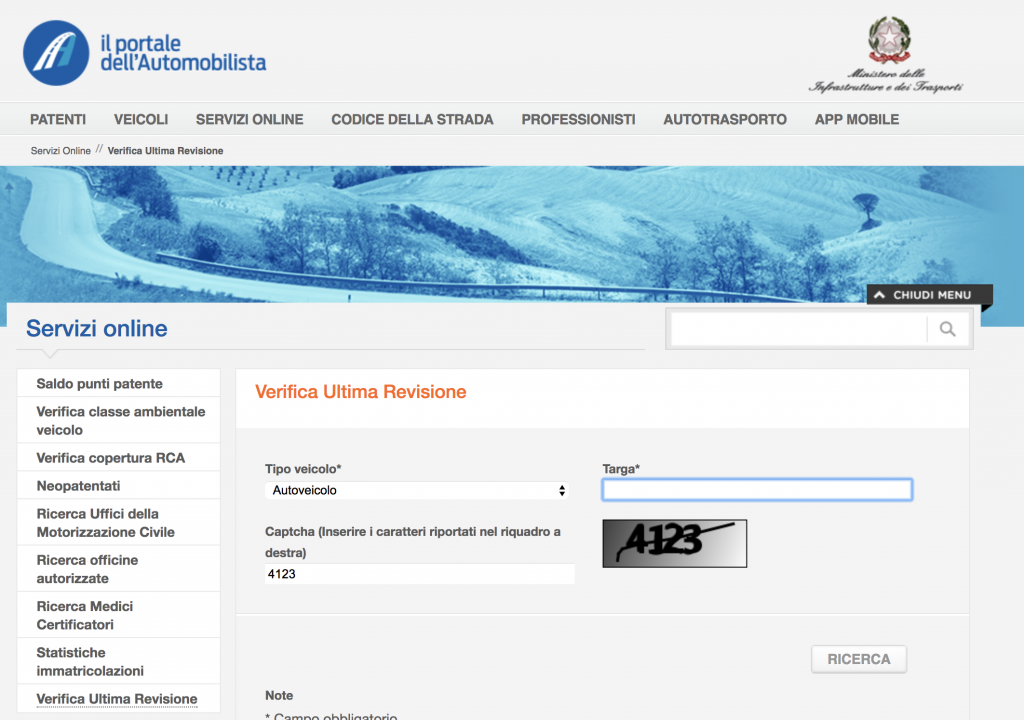Click the CHIUDI MENU up-arrow icon
1024x720 pixels.
[879, 295]
